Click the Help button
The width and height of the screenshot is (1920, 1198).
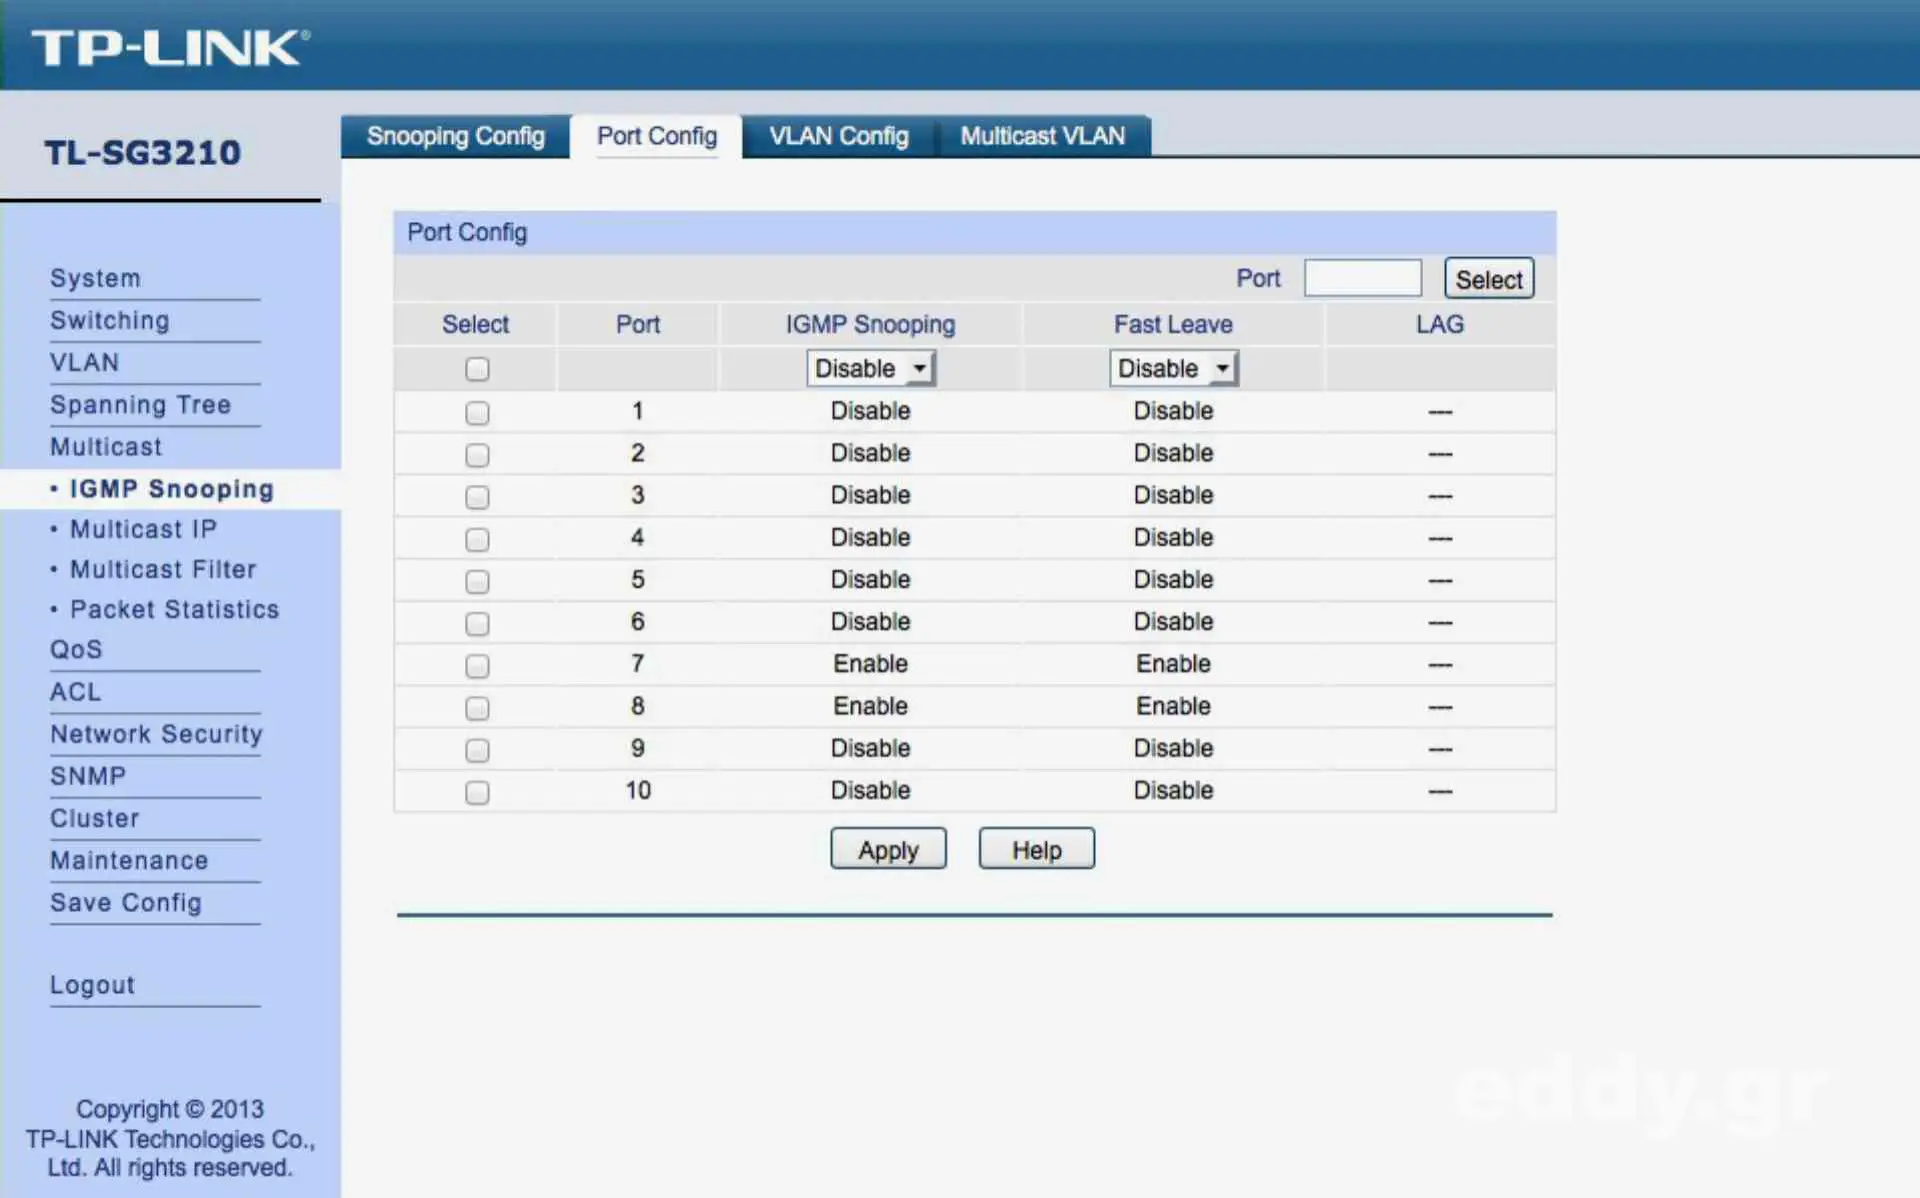1036,849
